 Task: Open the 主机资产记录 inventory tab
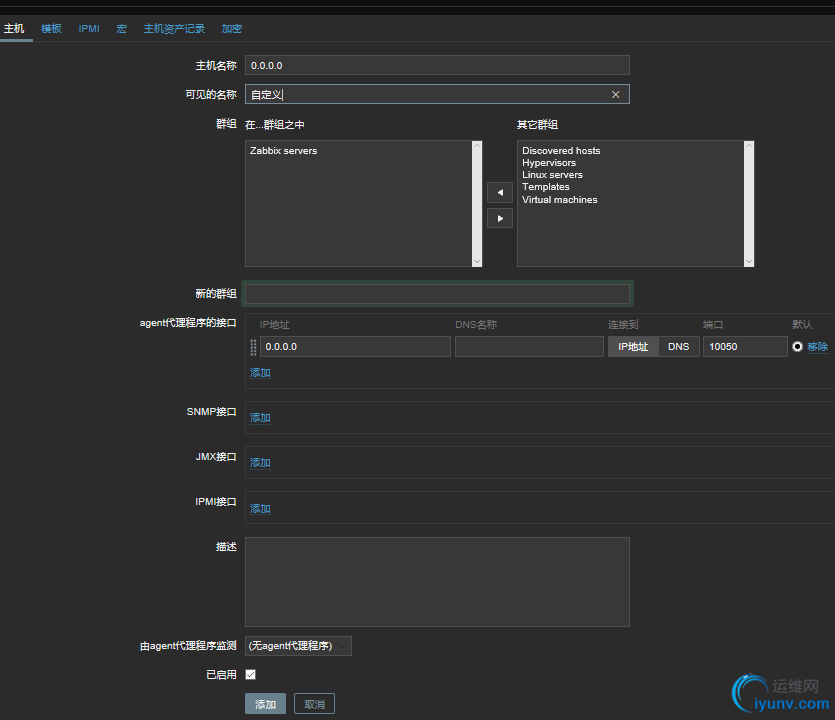pos(174,29)
